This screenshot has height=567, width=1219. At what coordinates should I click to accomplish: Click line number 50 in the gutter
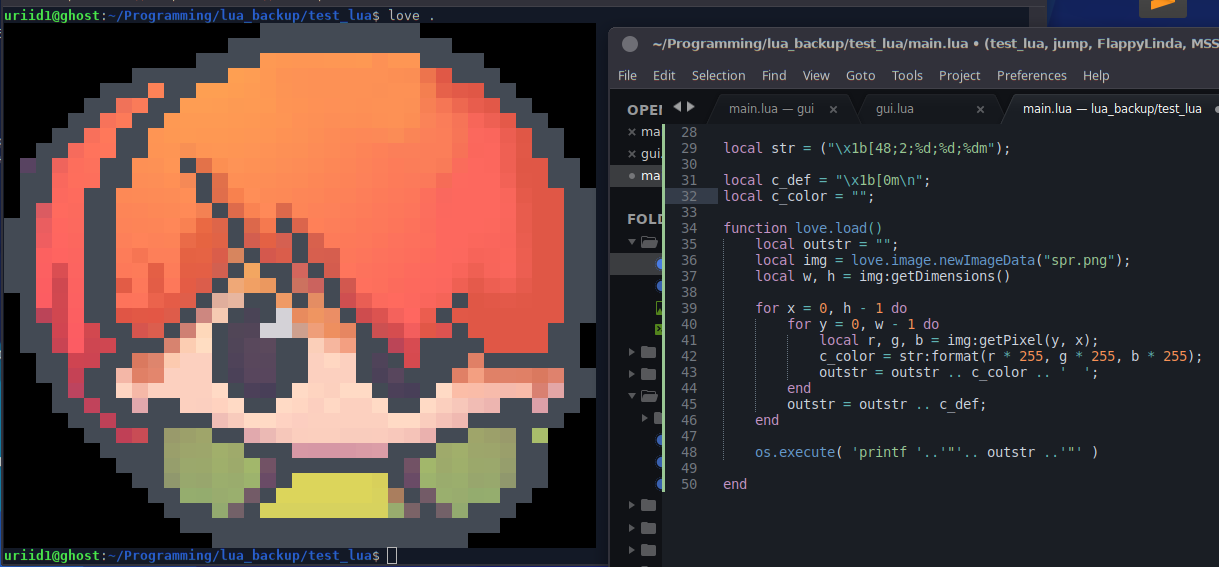tap(687, 484)
